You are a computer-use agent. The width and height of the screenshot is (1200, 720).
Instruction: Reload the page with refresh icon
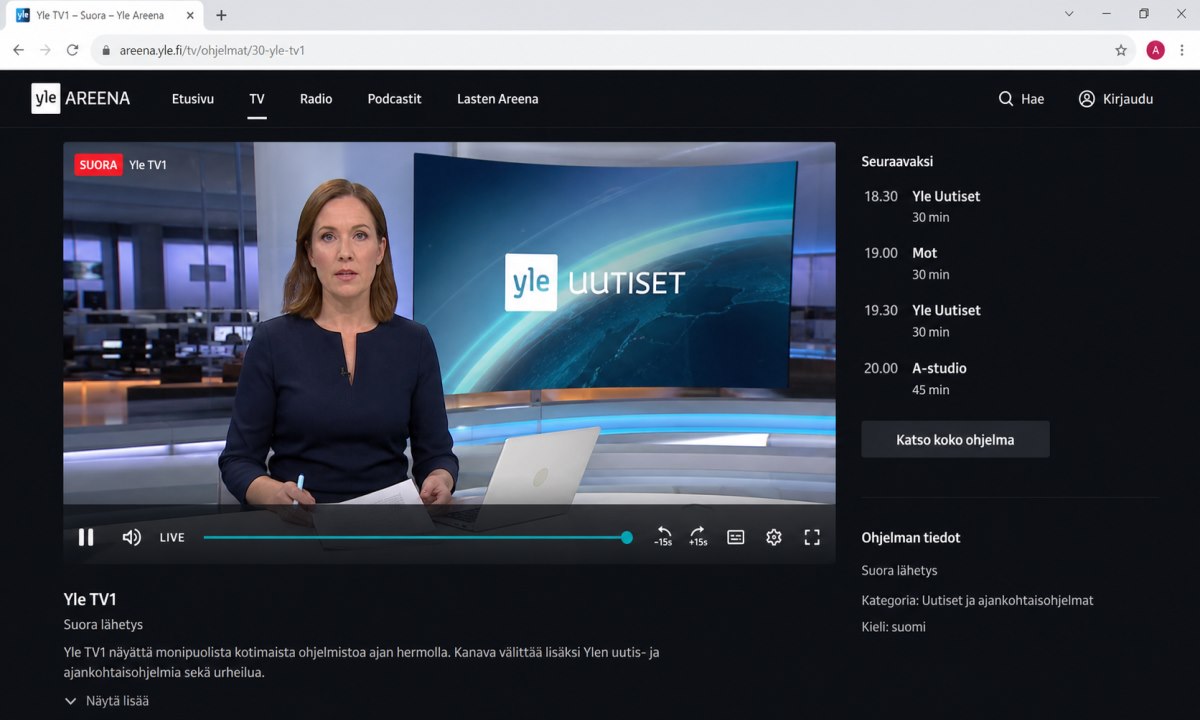click(x=72, y=50)
